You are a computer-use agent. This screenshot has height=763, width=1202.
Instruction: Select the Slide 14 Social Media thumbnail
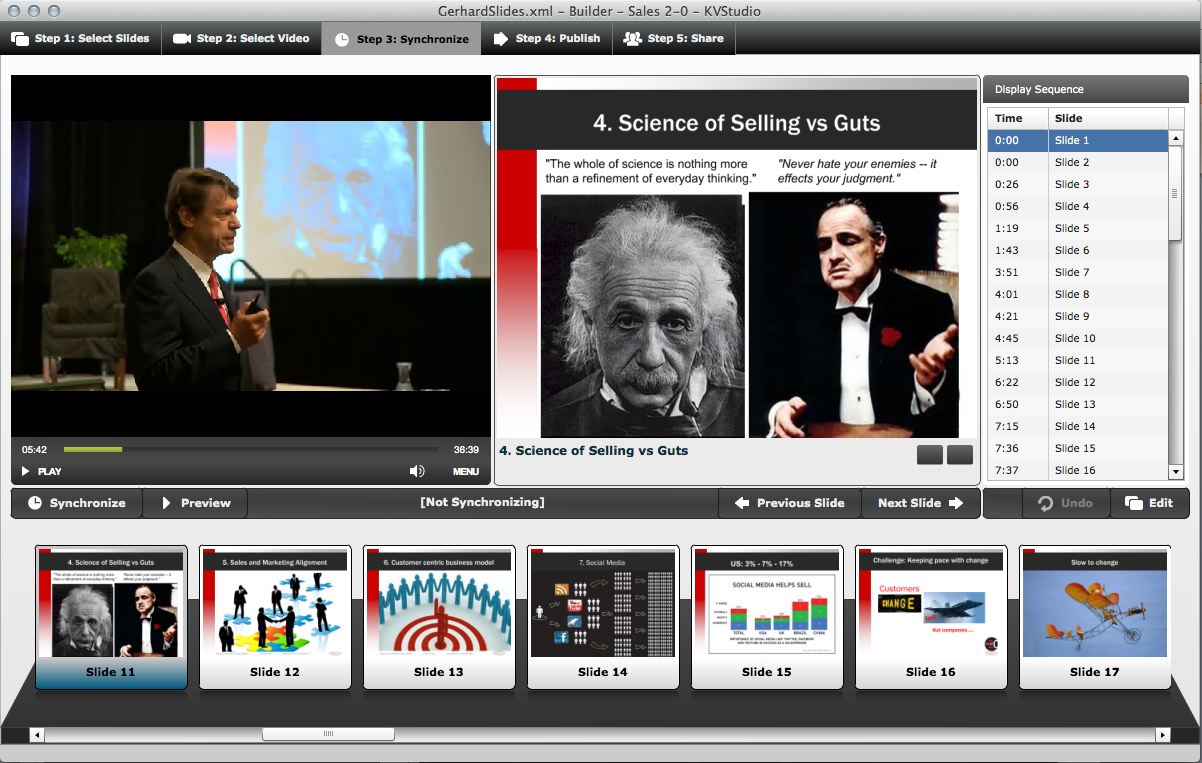pos(603,617)
